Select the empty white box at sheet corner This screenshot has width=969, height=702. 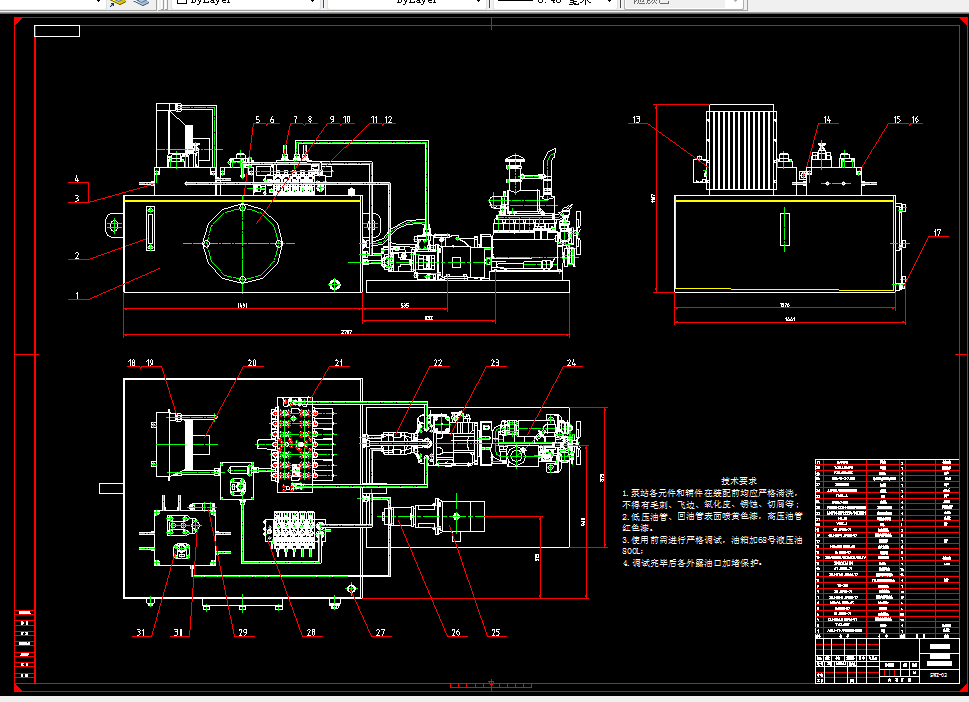pos(57,31)
